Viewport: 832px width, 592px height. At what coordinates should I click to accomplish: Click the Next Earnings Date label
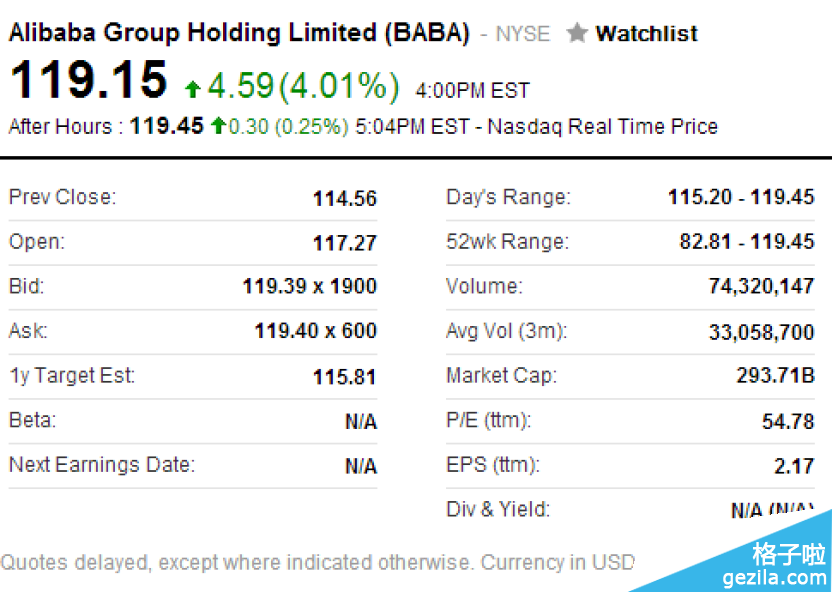pyautogui.click(x=102, y=465)
